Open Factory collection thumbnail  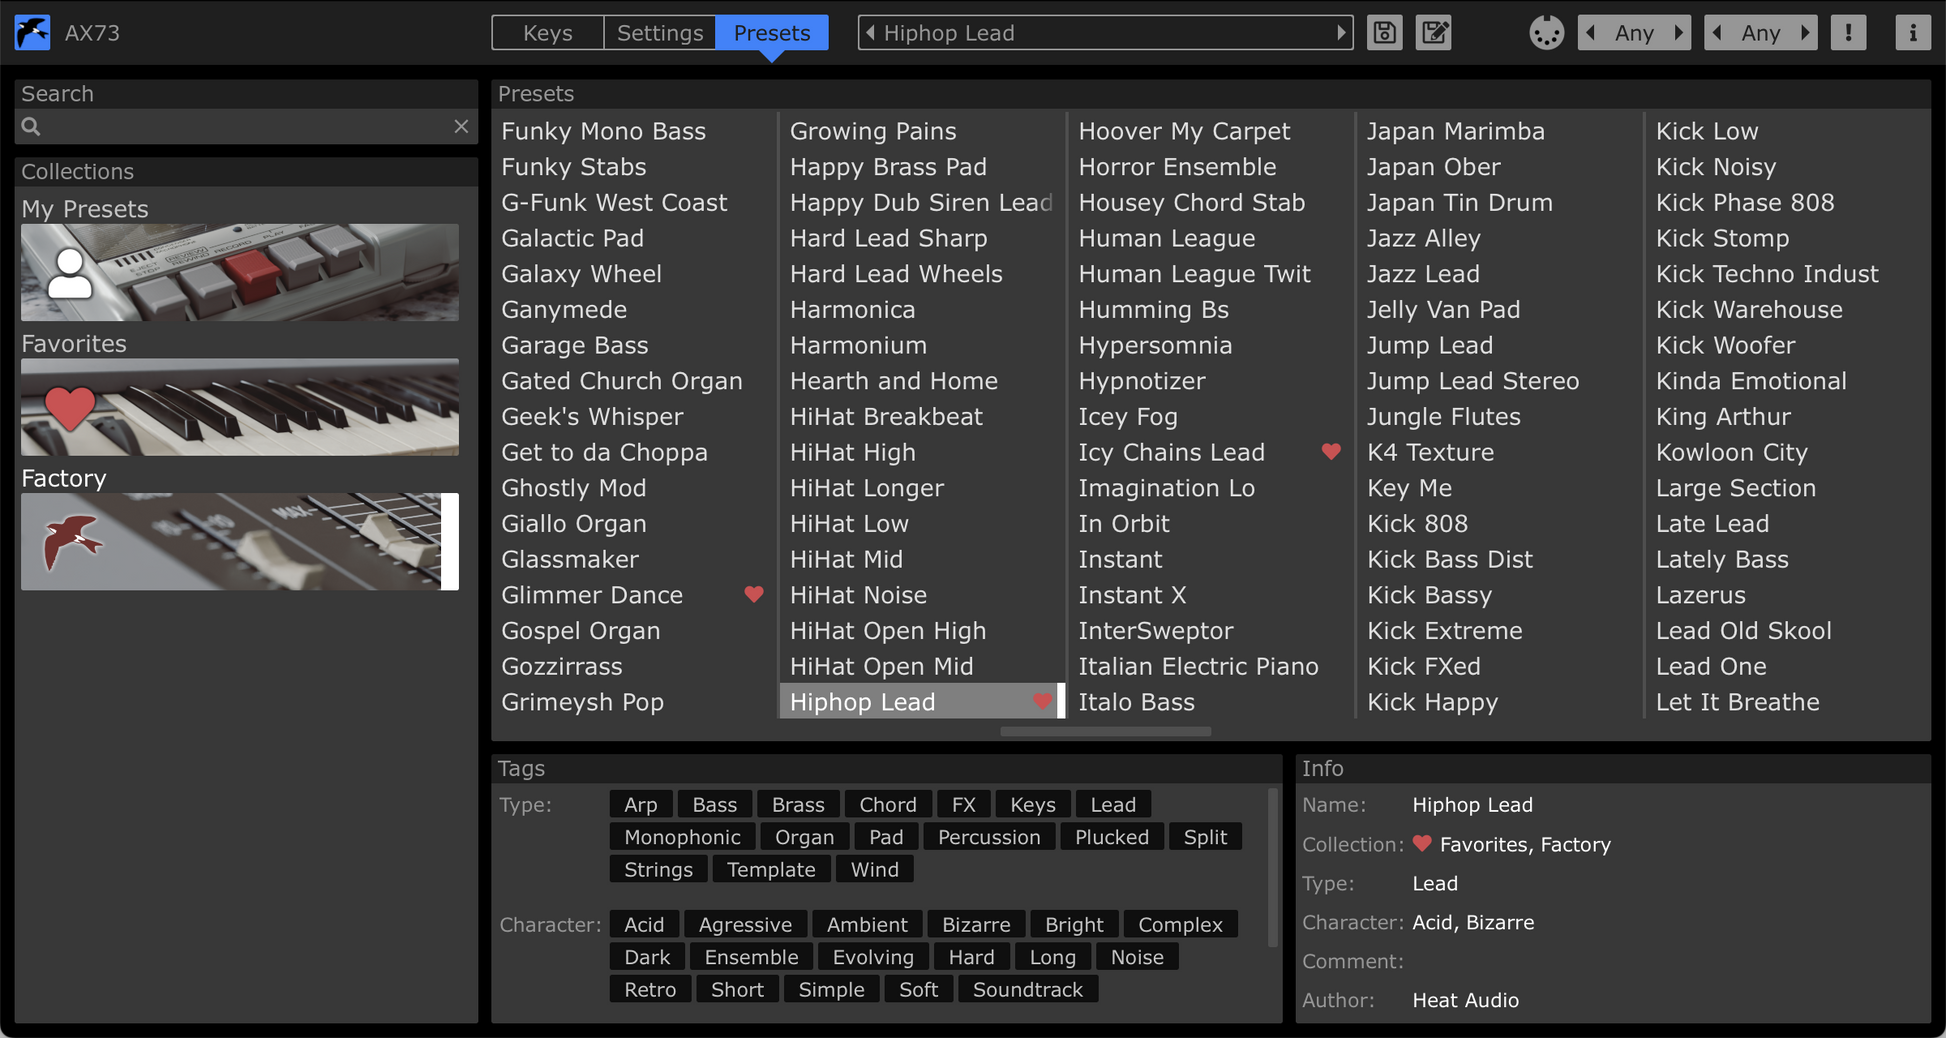pyautogui.click(x=240, y=541)
